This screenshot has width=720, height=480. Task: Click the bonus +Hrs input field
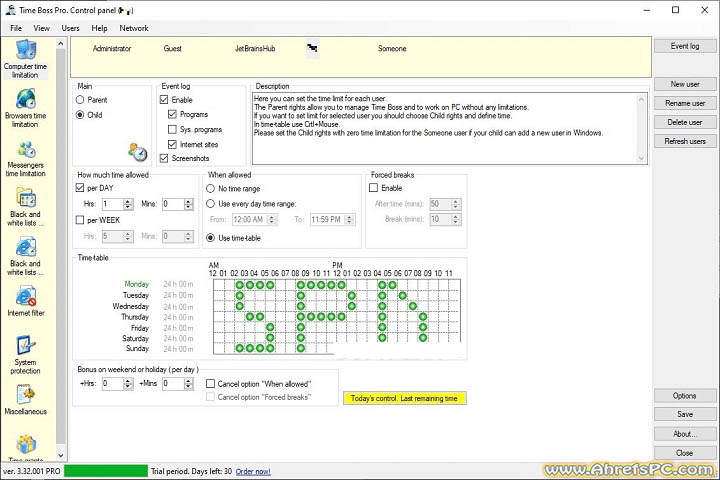[x=112, y=384]
